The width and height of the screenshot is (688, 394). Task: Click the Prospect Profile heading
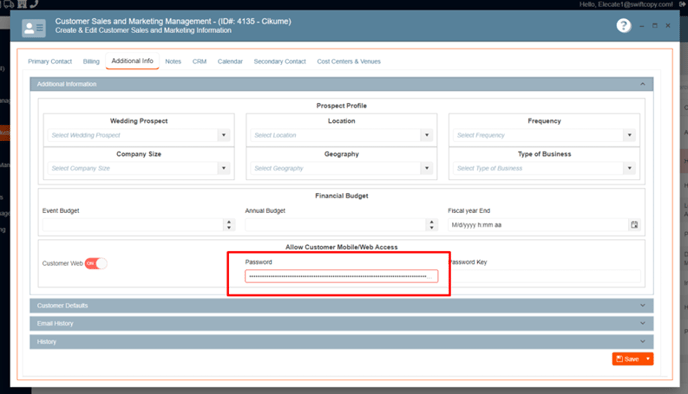(x=341, y=106)
